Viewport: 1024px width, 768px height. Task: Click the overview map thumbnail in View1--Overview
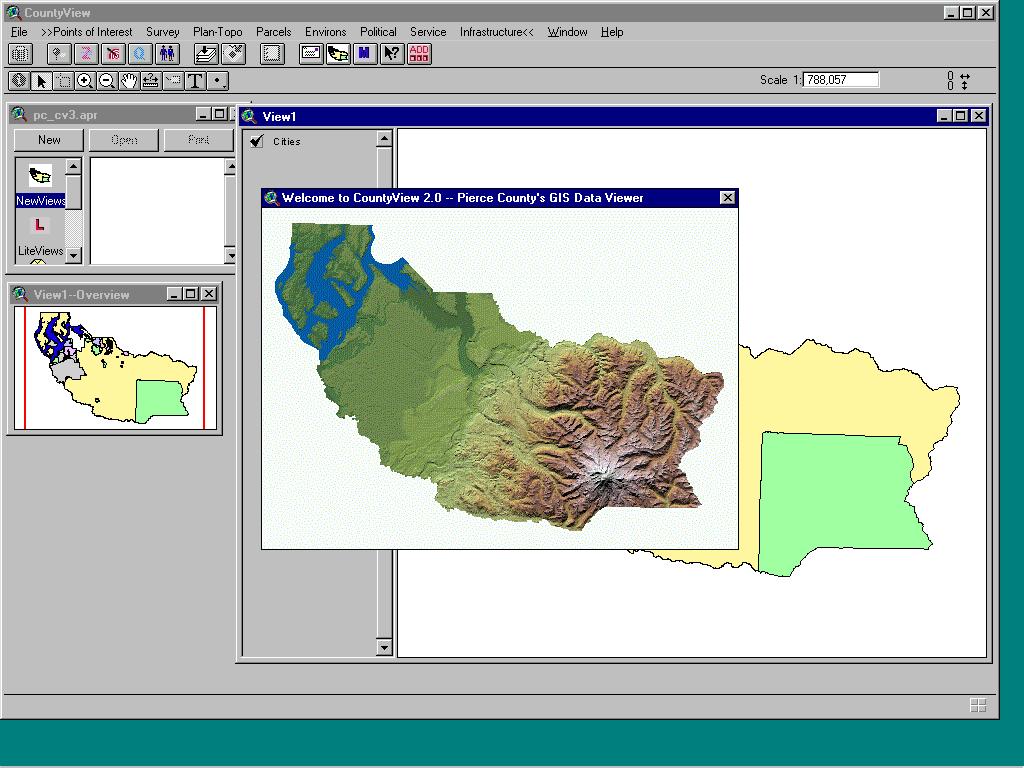pos(115,368)
